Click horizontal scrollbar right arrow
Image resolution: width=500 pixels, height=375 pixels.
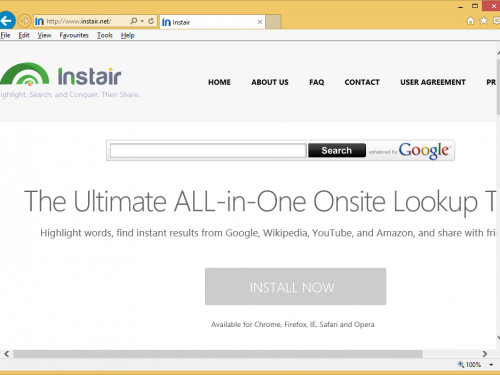(x=485, y=354)
